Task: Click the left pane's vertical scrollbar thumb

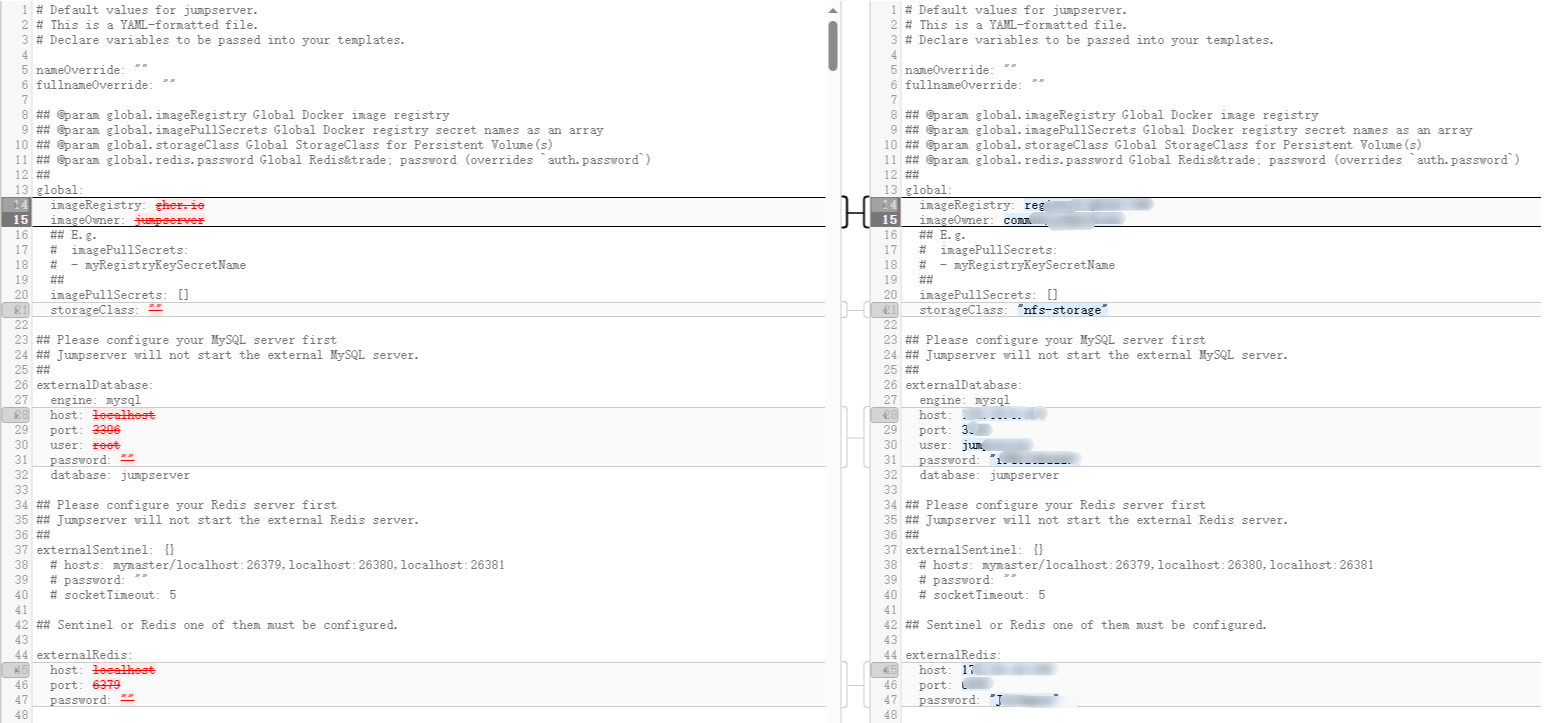Action: pyautogui.click(x=832, y=45)
